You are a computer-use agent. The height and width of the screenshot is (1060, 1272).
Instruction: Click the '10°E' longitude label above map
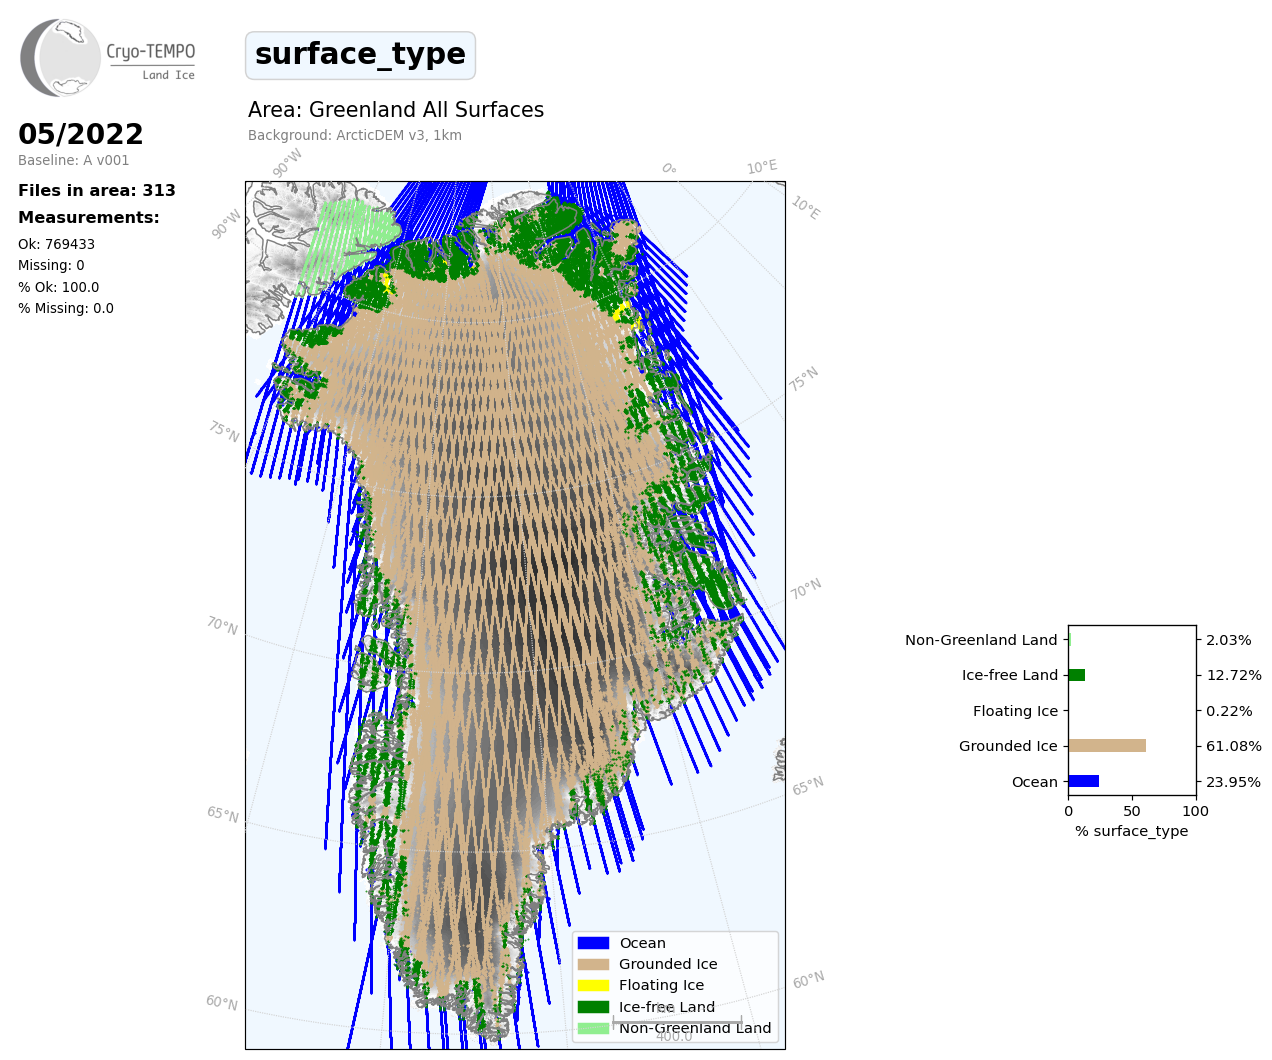(762, 167)
